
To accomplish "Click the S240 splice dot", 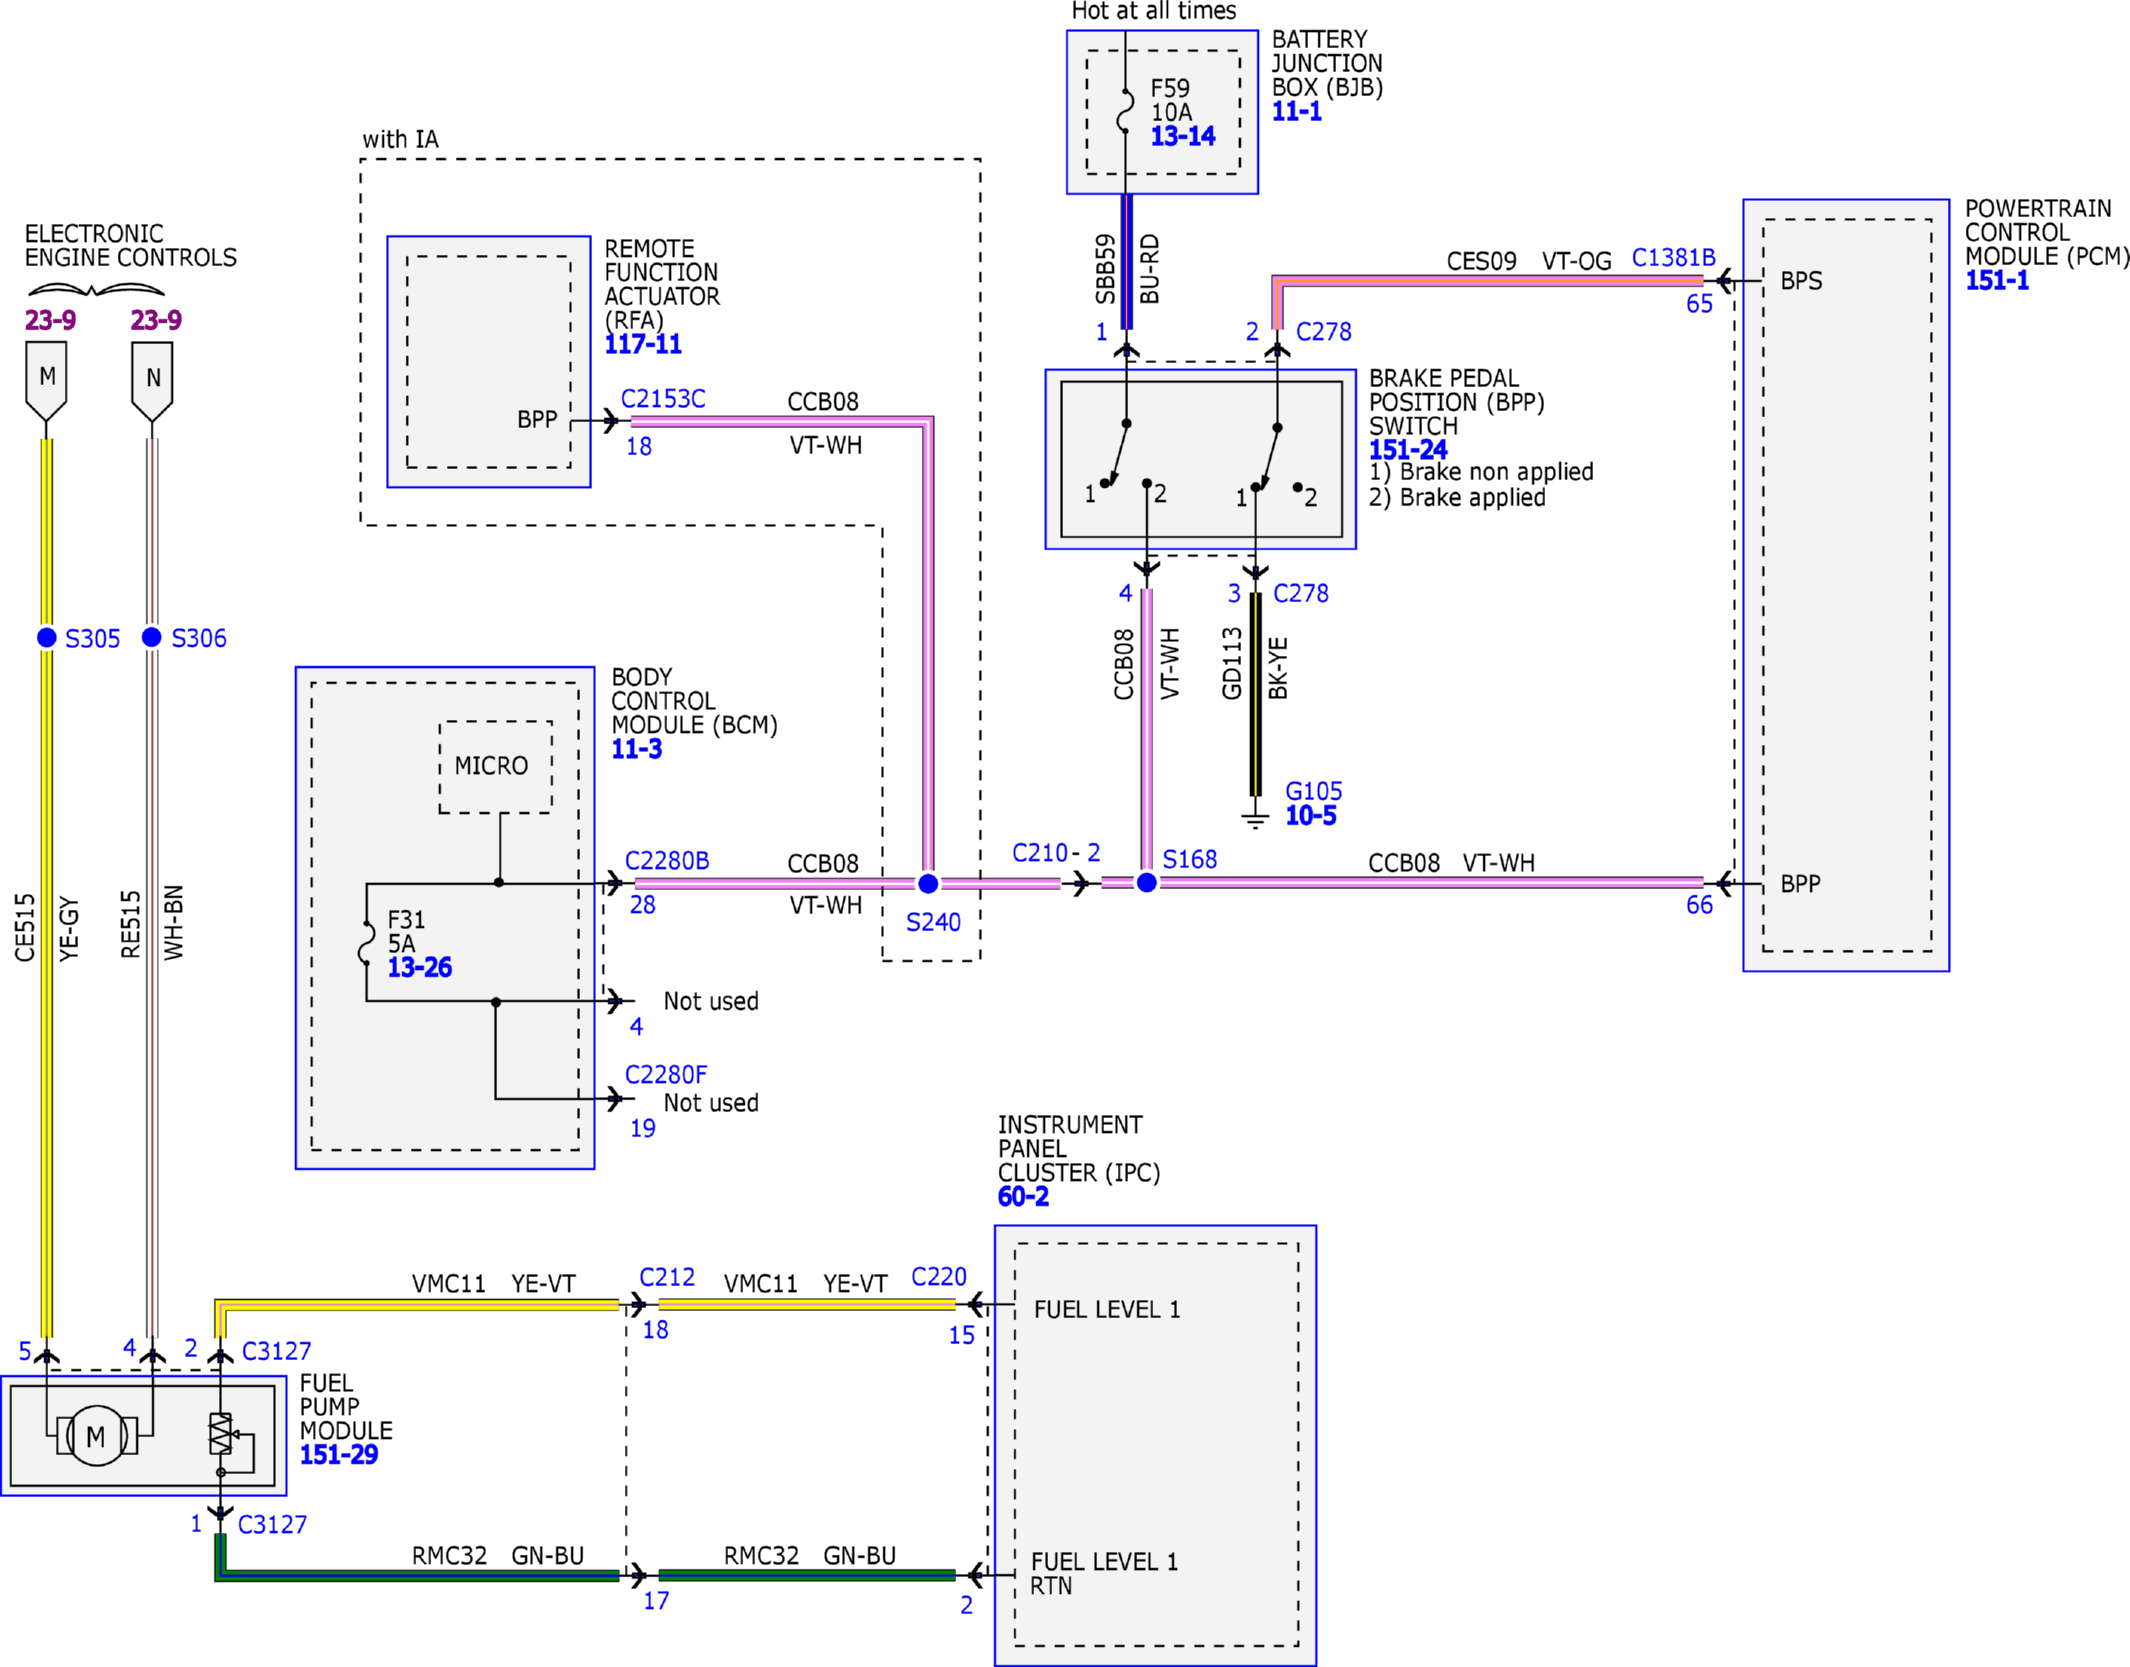I will click(x=928, y=883).
